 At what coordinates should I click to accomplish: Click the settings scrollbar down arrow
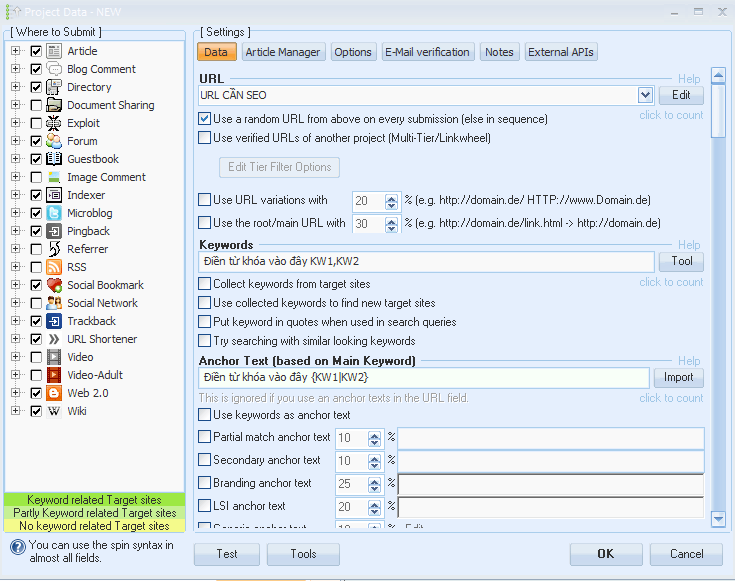(x=718, y=519)
